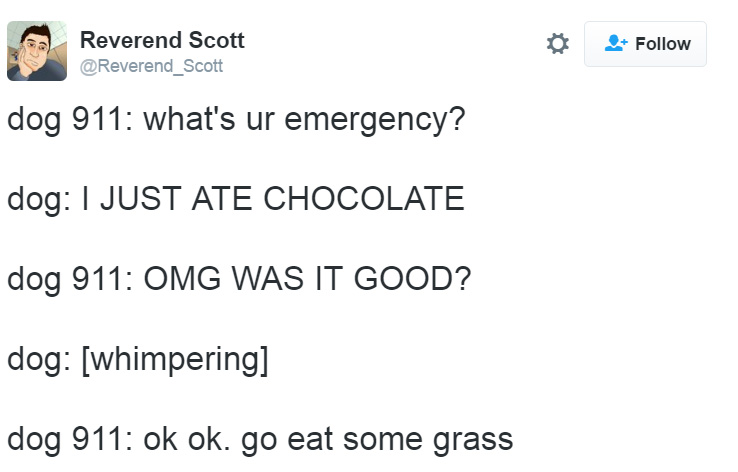Click the text "I JUST ATE CHOCOLATE"
Screen dimensions: 738x472
click(273, 198)
